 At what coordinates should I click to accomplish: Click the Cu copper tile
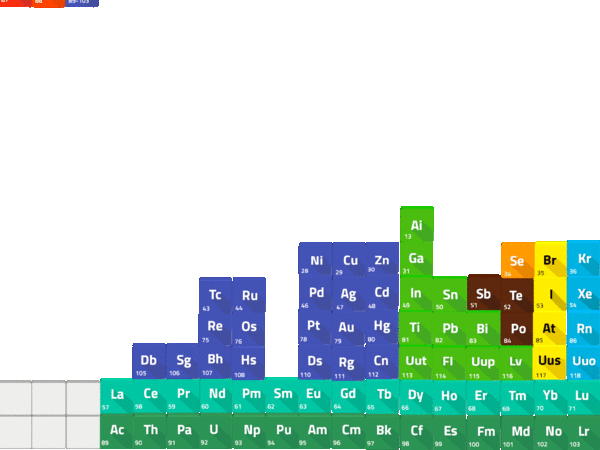(349, 259)
